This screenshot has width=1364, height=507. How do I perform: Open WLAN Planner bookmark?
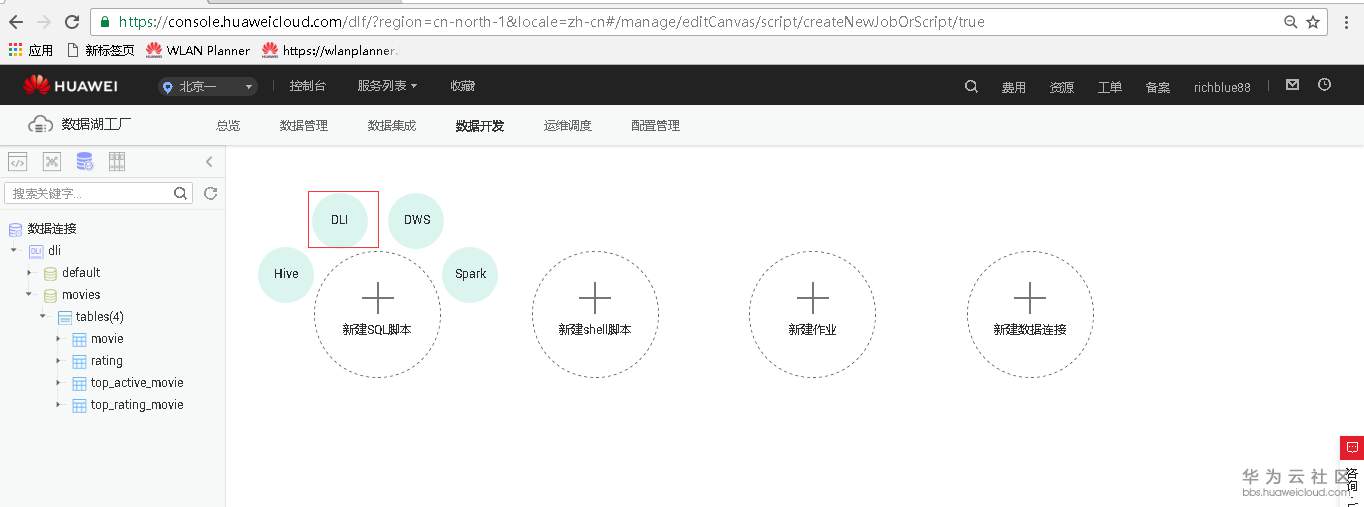pyautogui.click(x=198, y=50)
